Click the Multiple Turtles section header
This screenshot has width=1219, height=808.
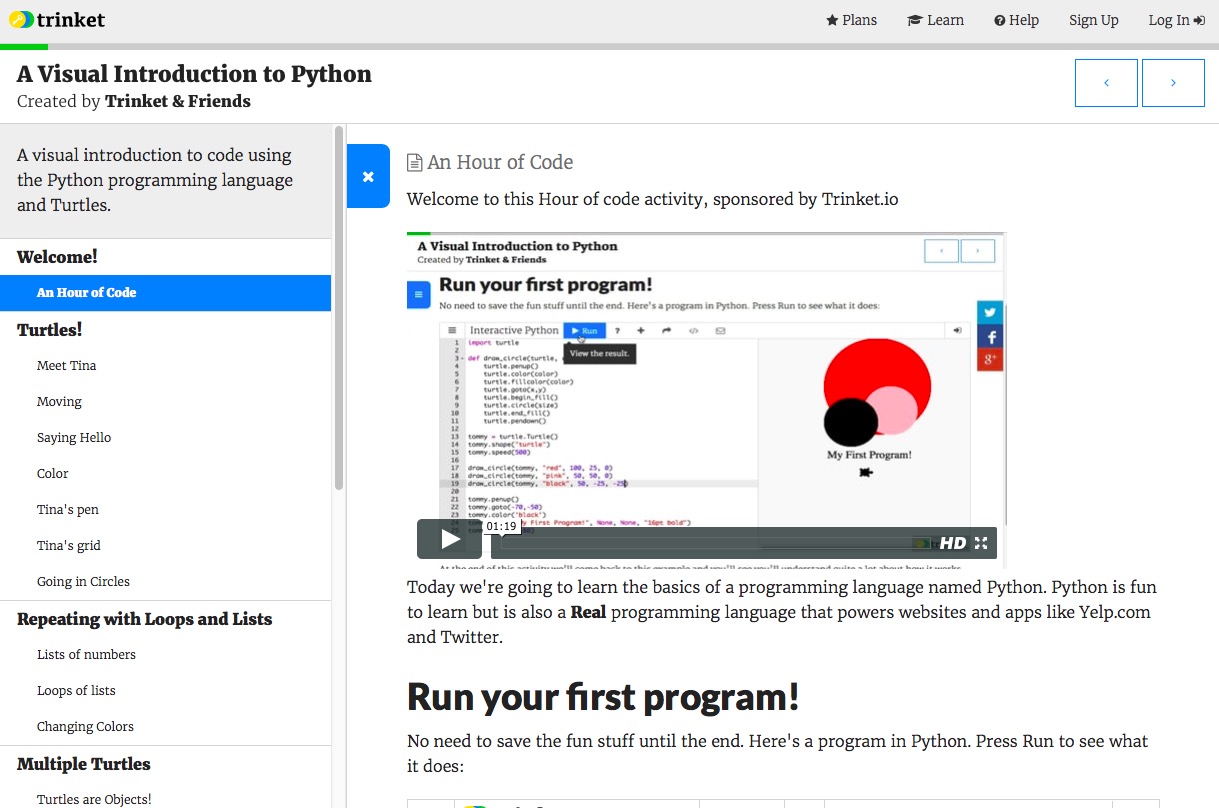point(84,764)
